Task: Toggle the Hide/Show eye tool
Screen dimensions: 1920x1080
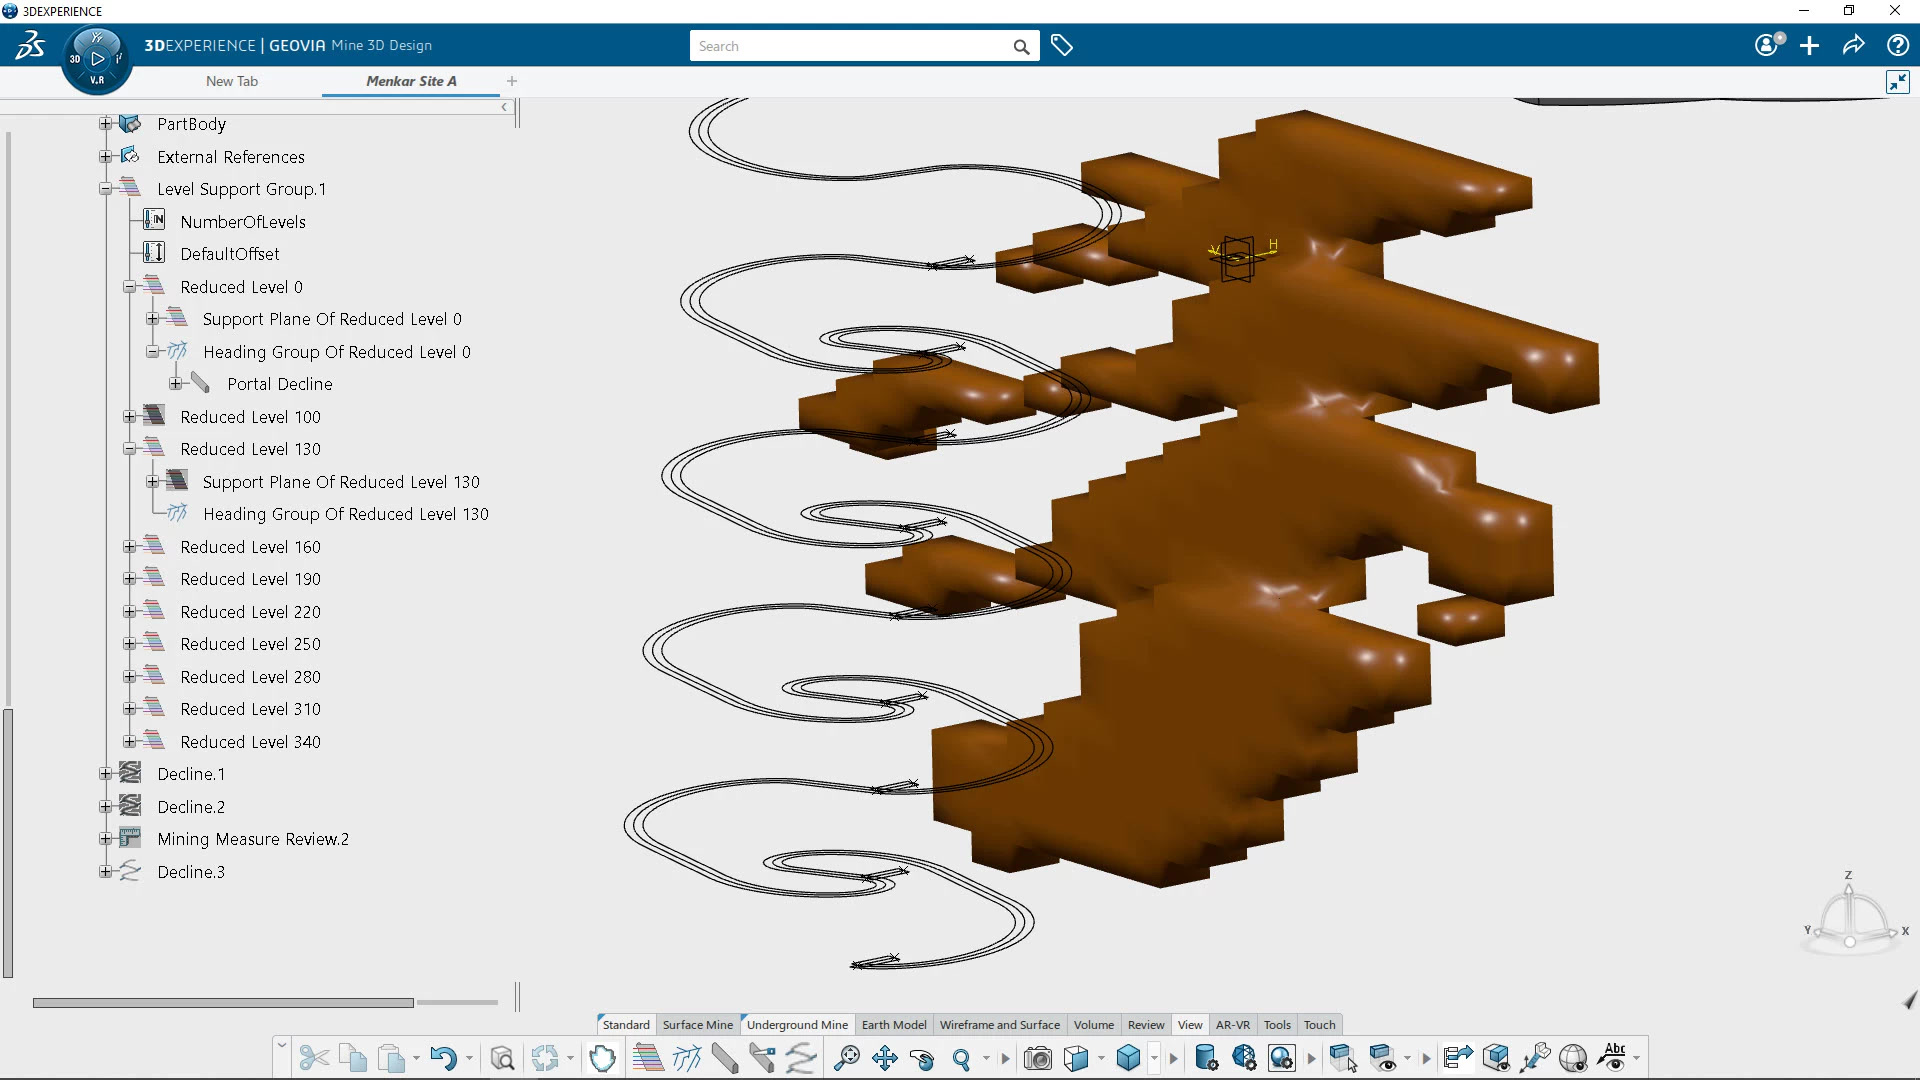Action: [x=1382, y=1058]
